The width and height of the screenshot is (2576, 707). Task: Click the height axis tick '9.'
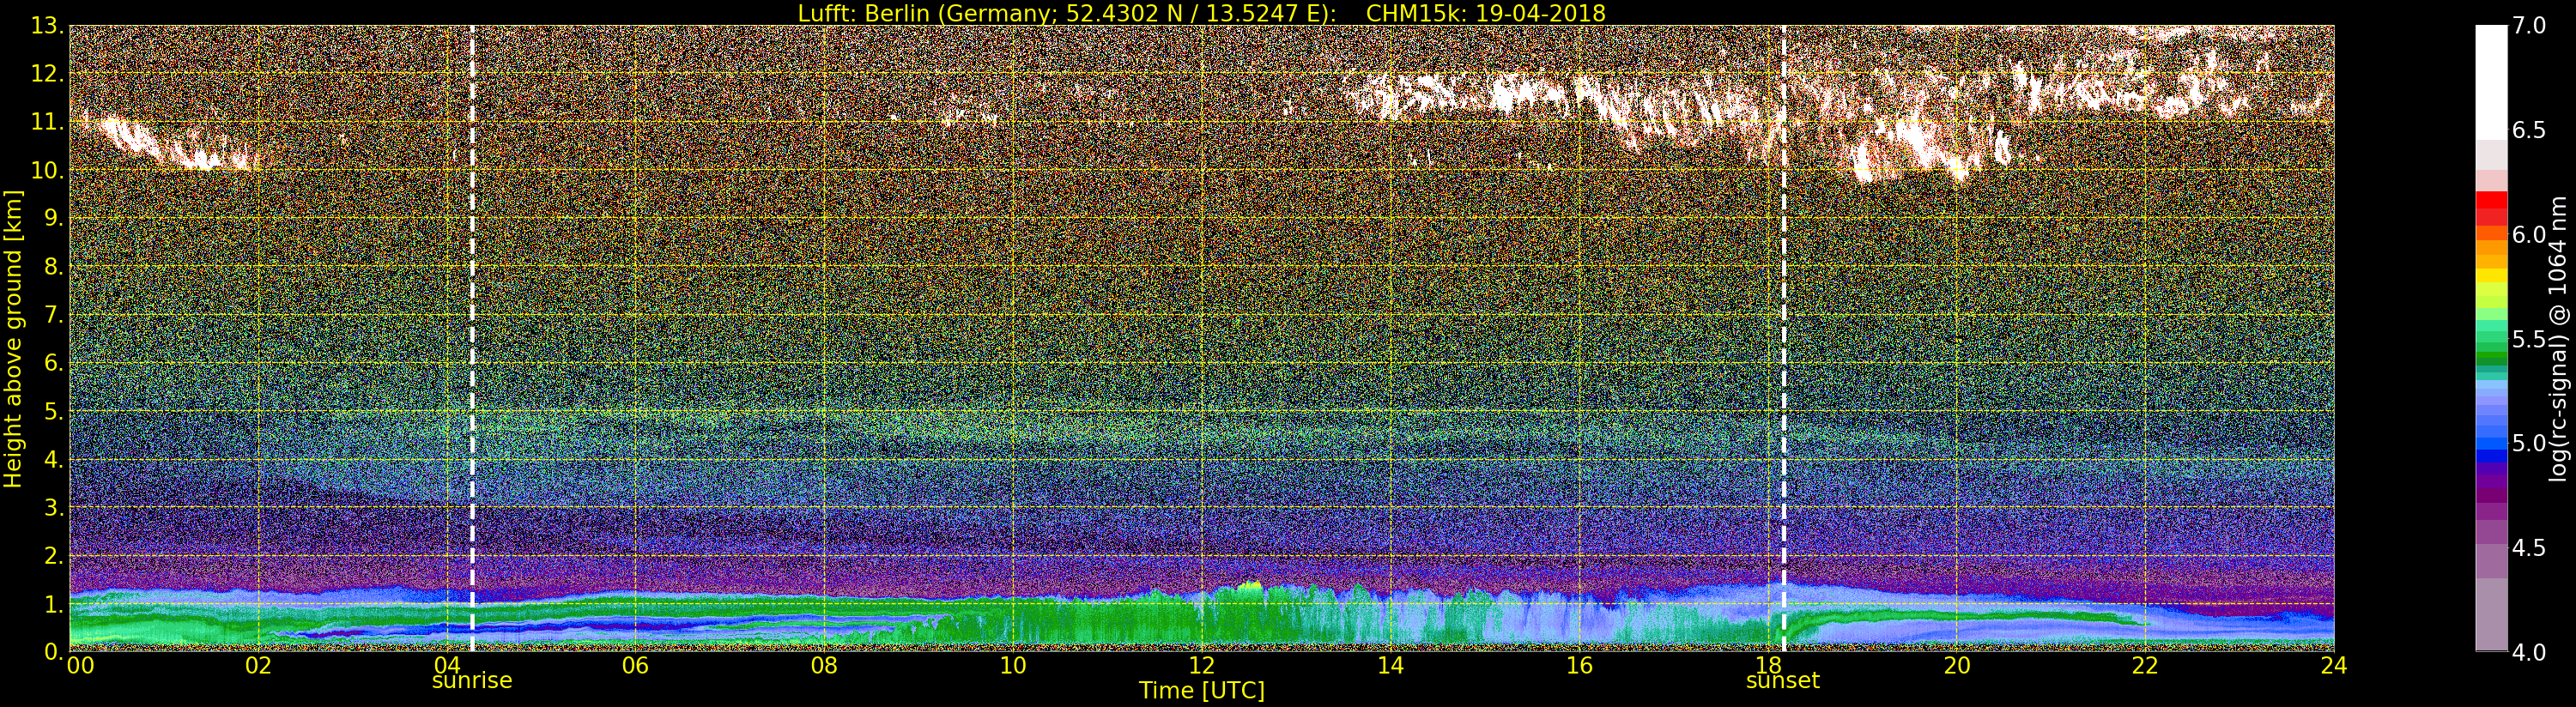(x=54, y=218)
